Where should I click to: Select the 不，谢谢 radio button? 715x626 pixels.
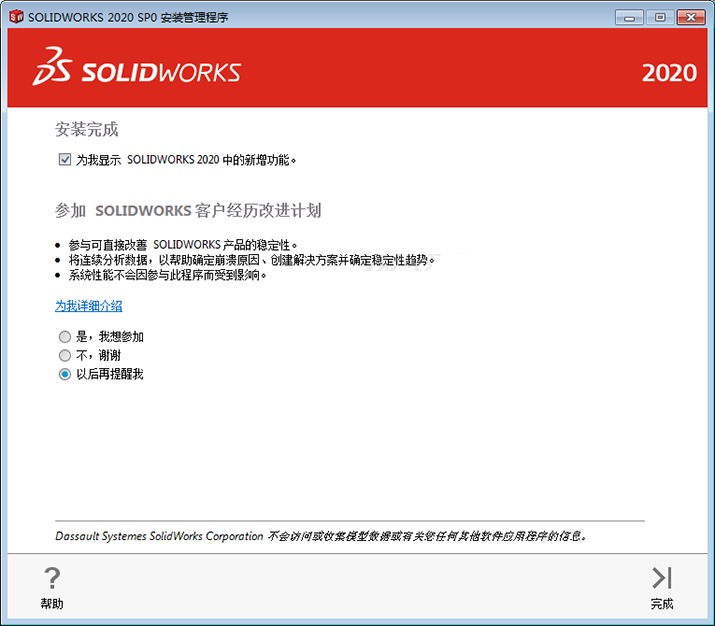coord(65,355)
